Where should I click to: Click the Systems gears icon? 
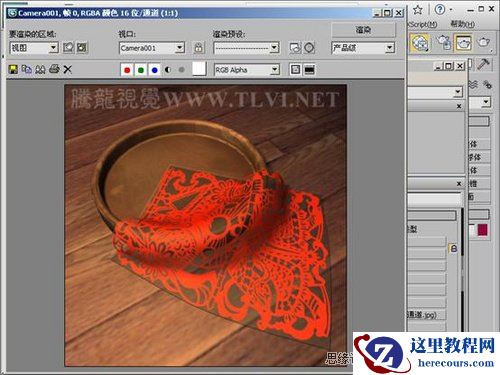click(487, 85)
